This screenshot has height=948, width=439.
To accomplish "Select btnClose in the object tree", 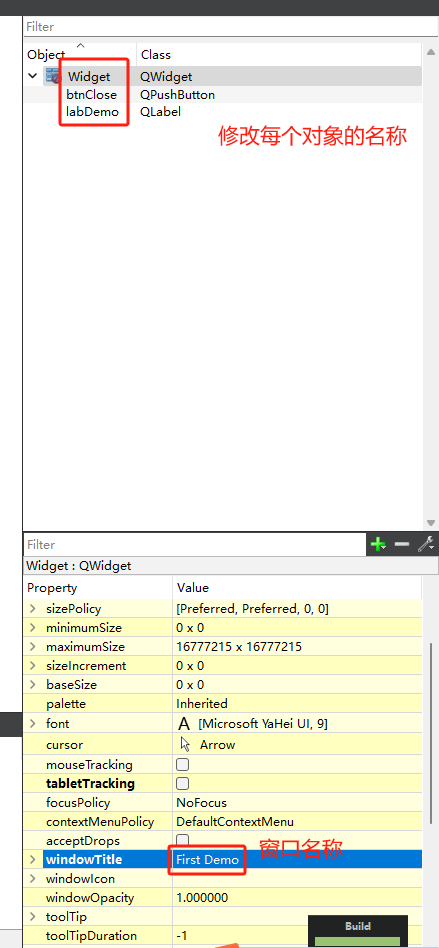I will coord(91,94).
